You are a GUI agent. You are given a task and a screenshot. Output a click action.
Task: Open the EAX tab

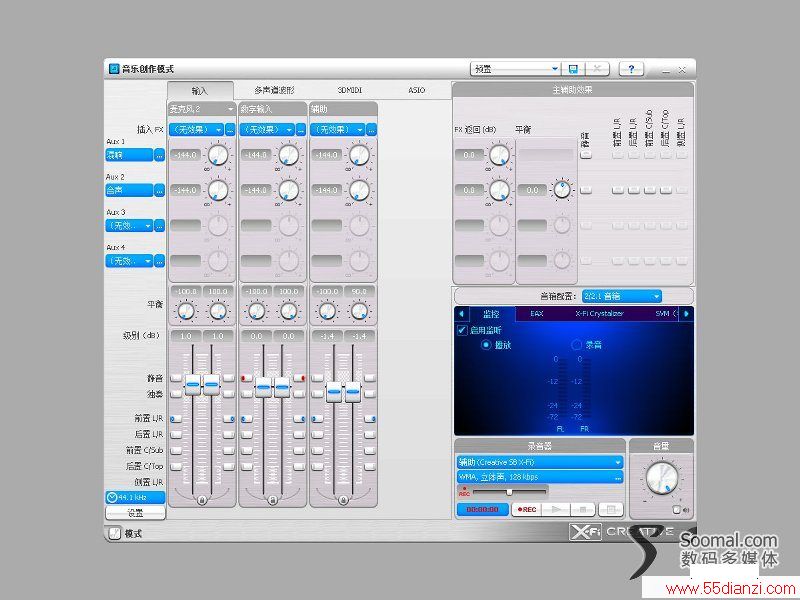537,313
